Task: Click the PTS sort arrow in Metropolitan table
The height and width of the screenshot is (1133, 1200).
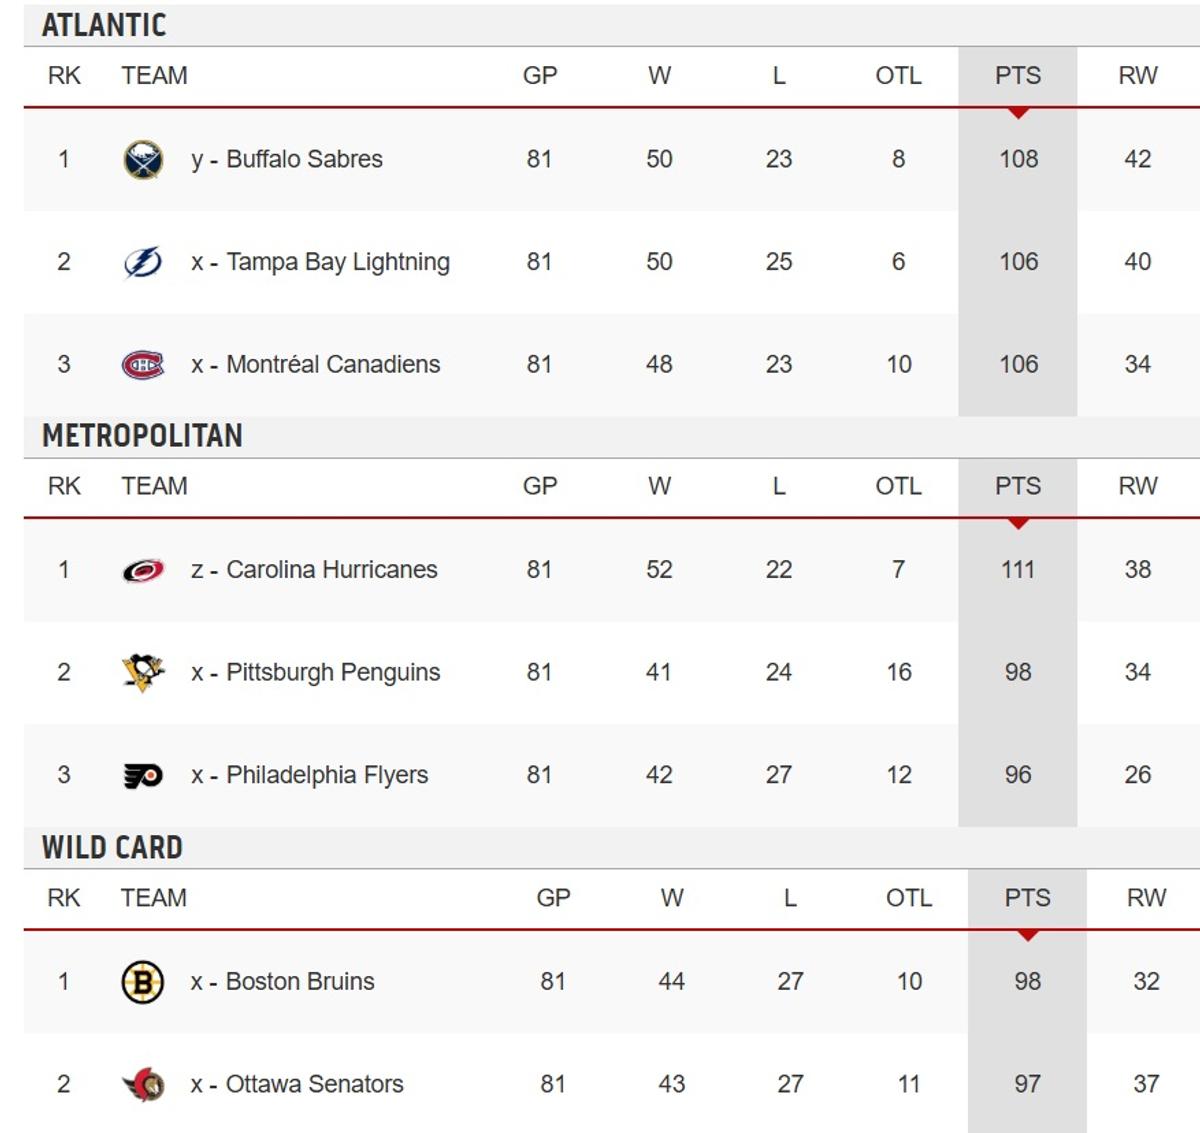Action: (x=1018, y=524)
